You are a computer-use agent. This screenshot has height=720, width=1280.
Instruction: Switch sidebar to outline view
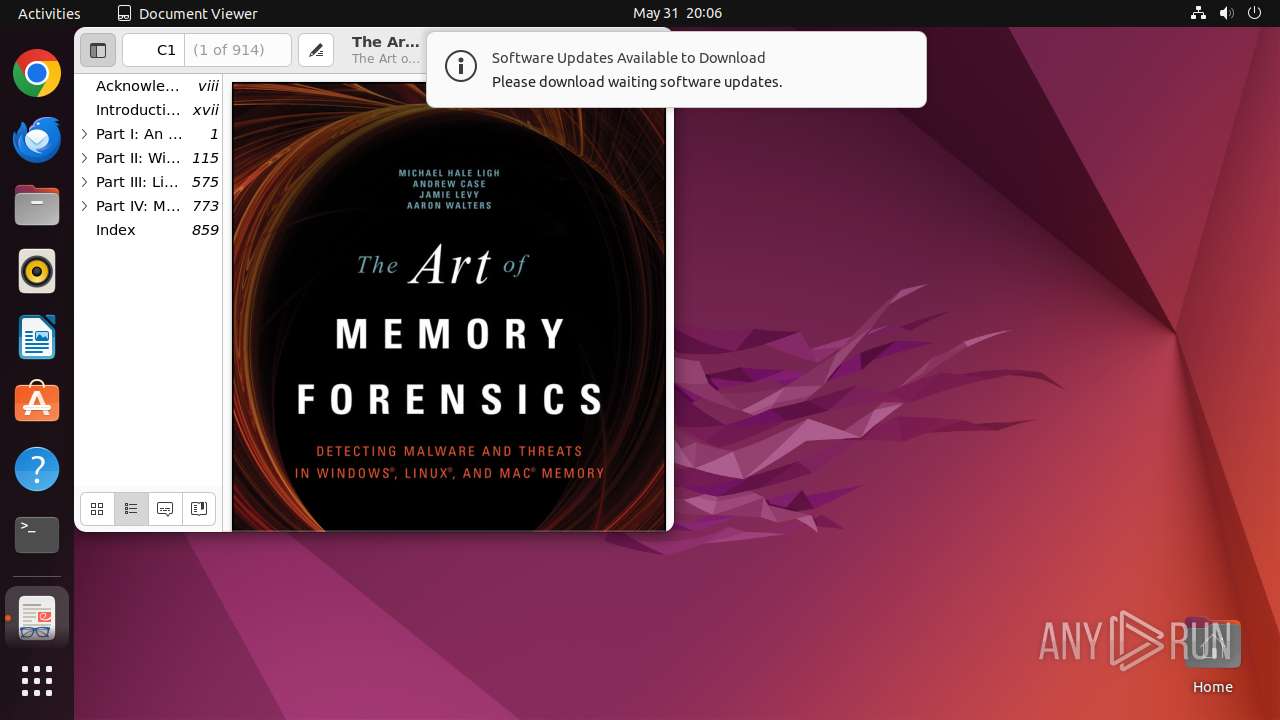click(131, 509)
